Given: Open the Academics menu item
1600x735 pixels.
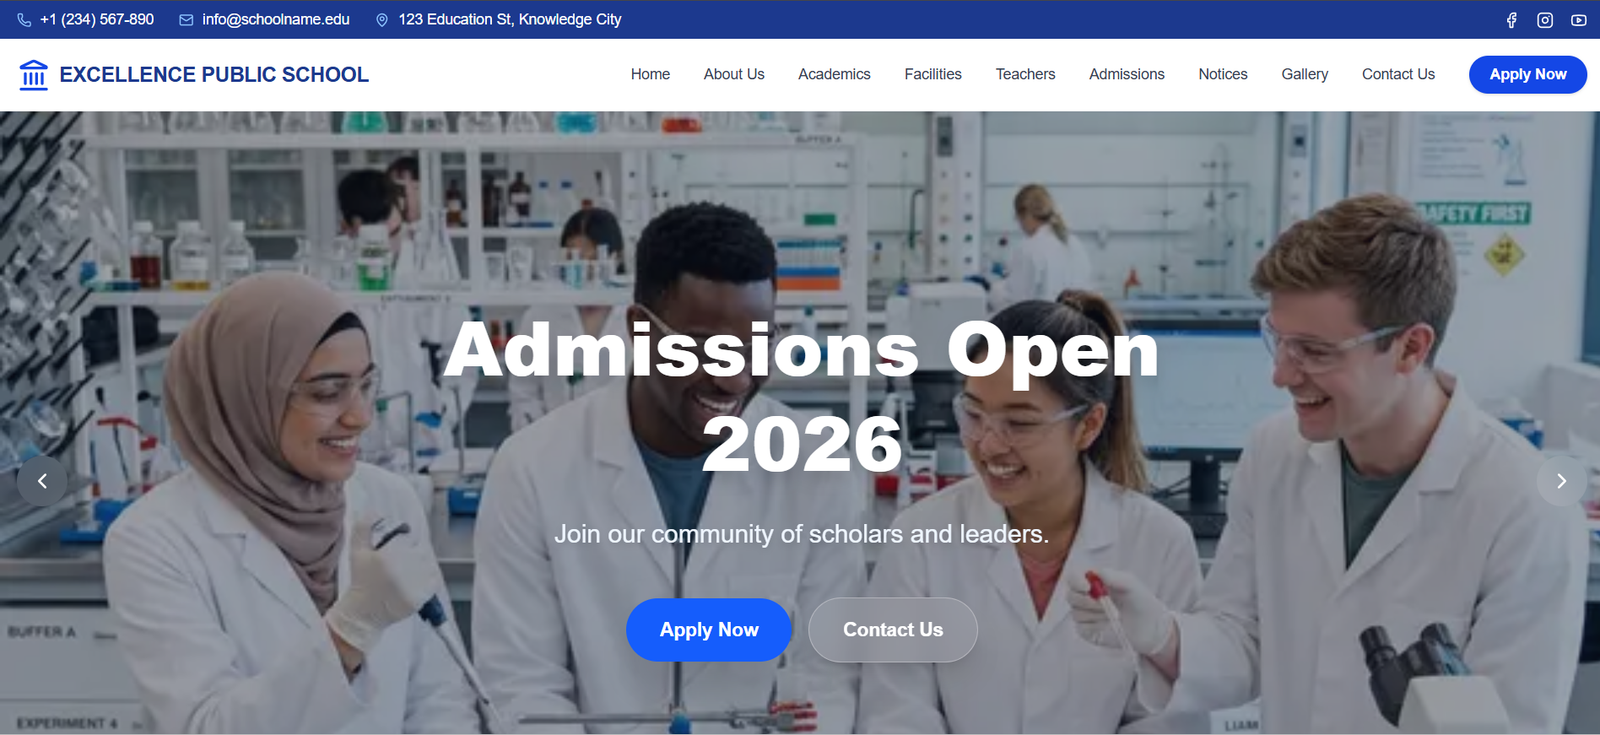Looking at the screenshot, I should point(834,74).
